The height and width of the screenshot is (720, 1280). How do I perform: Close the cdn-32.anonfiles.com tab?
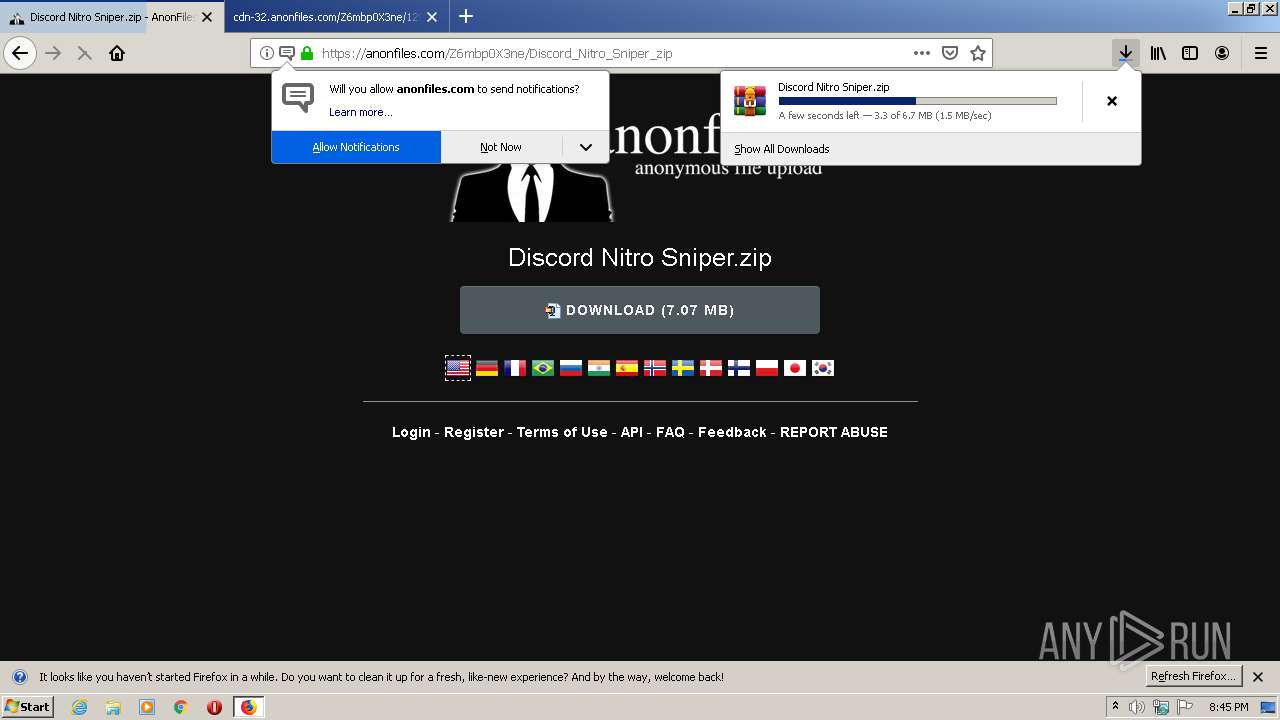[432, 17]
